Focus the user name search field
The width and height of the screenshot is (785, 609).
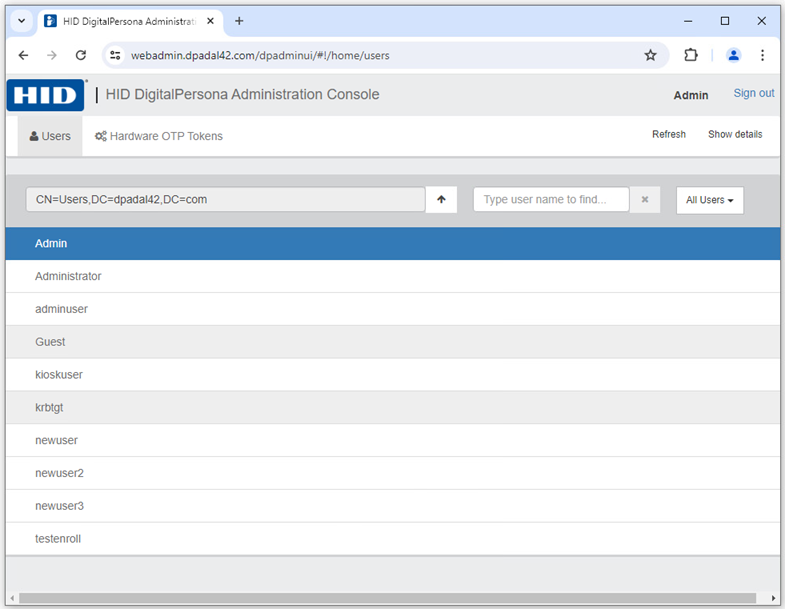coord(551,199)
